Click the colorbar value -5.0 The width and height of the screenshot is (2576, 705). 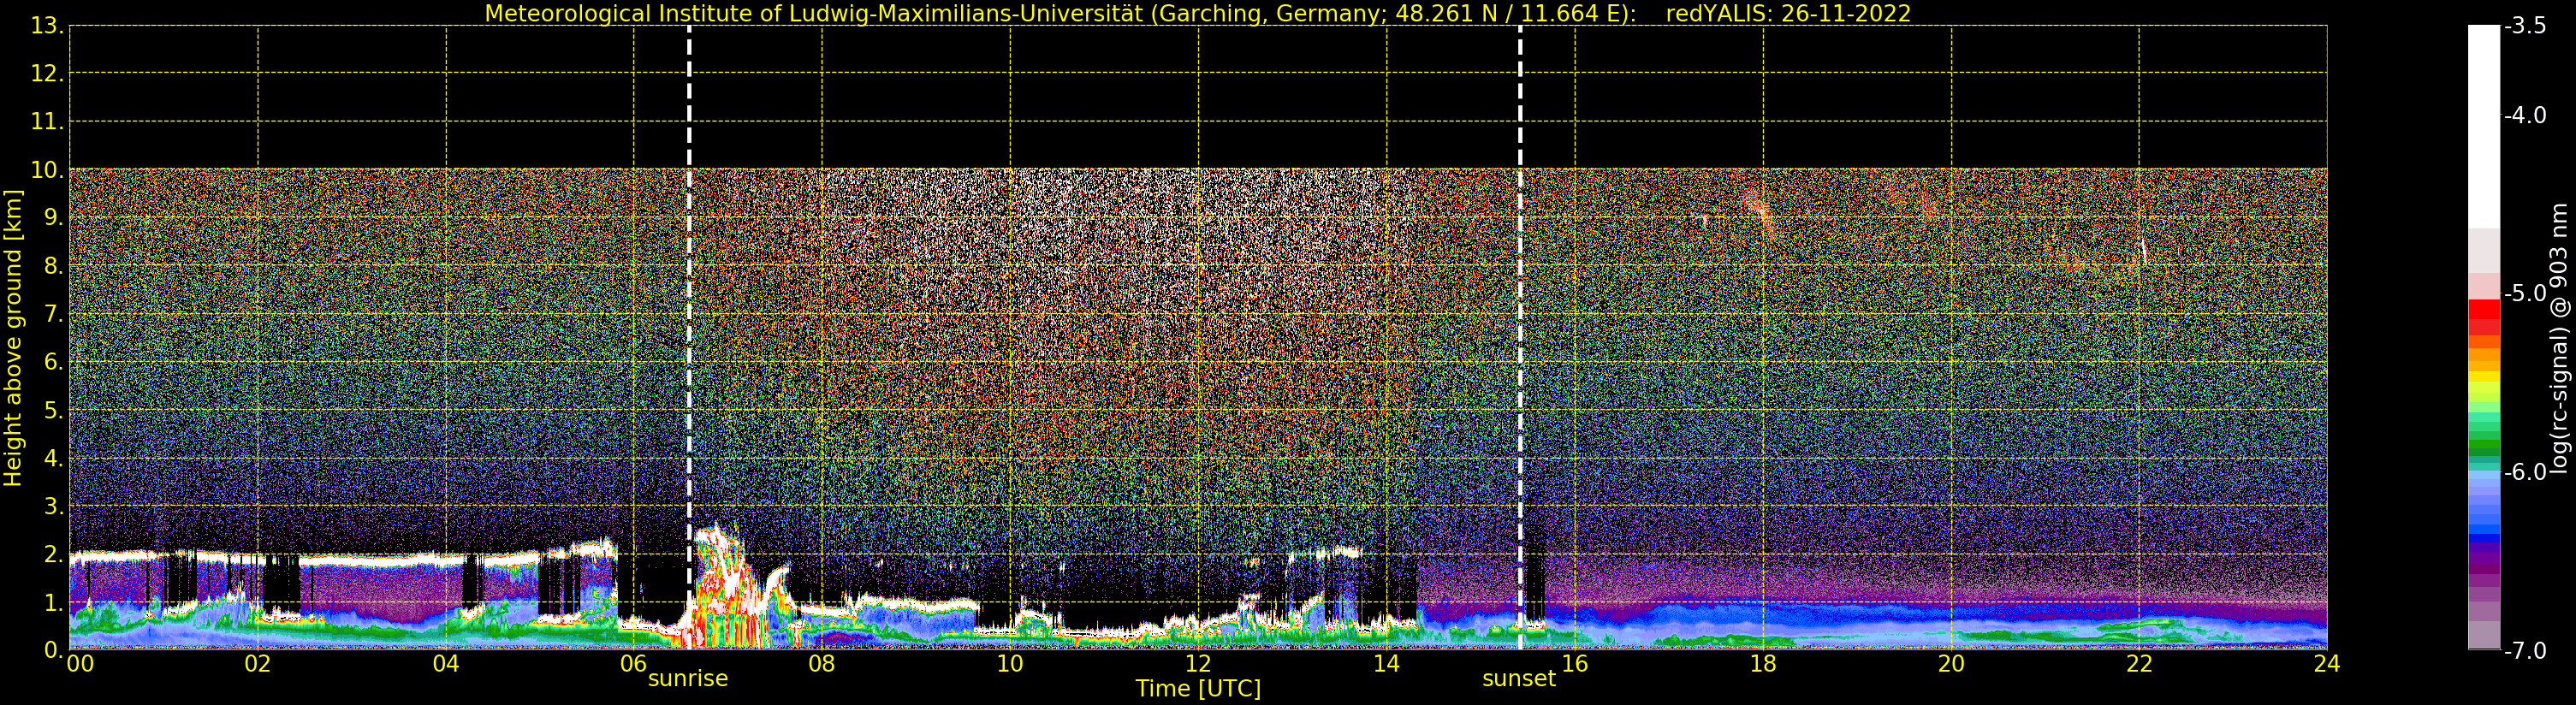coord(2525,293)
